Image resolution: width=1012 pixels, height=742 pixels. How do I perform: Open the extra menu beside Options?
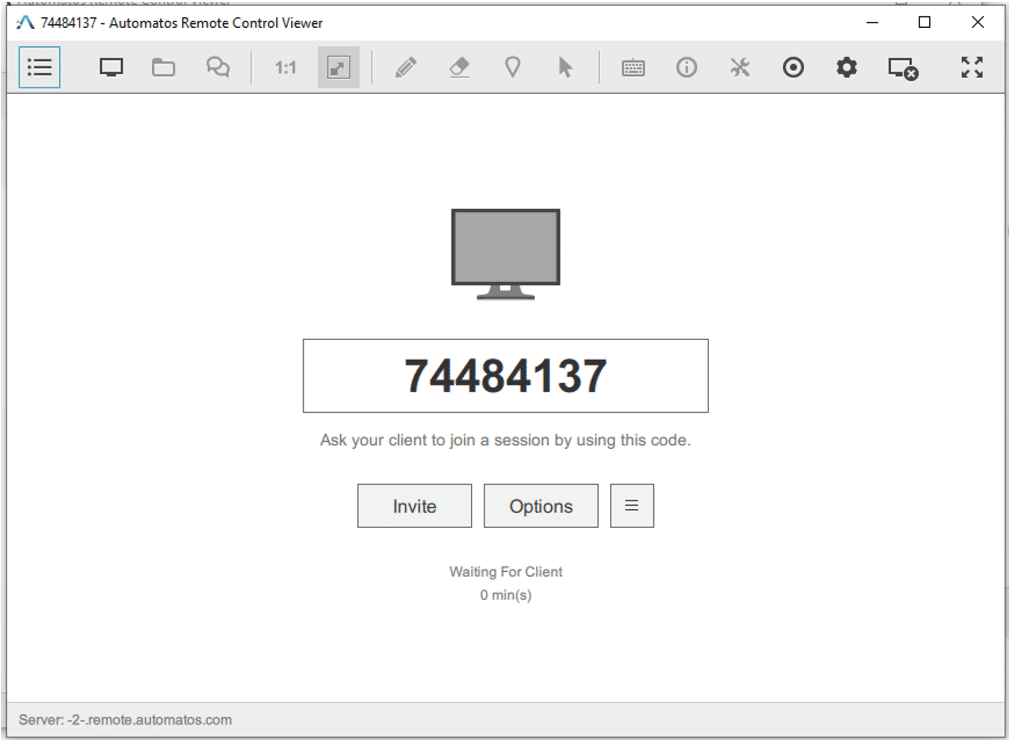tap(631, 505)
